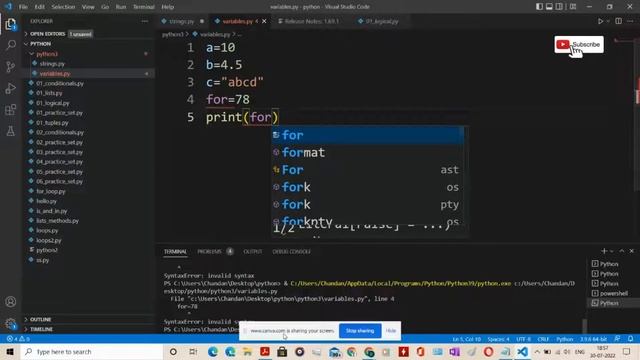Open the Accounts icon
Screen dimensions: 640x360
coord(11,302)
